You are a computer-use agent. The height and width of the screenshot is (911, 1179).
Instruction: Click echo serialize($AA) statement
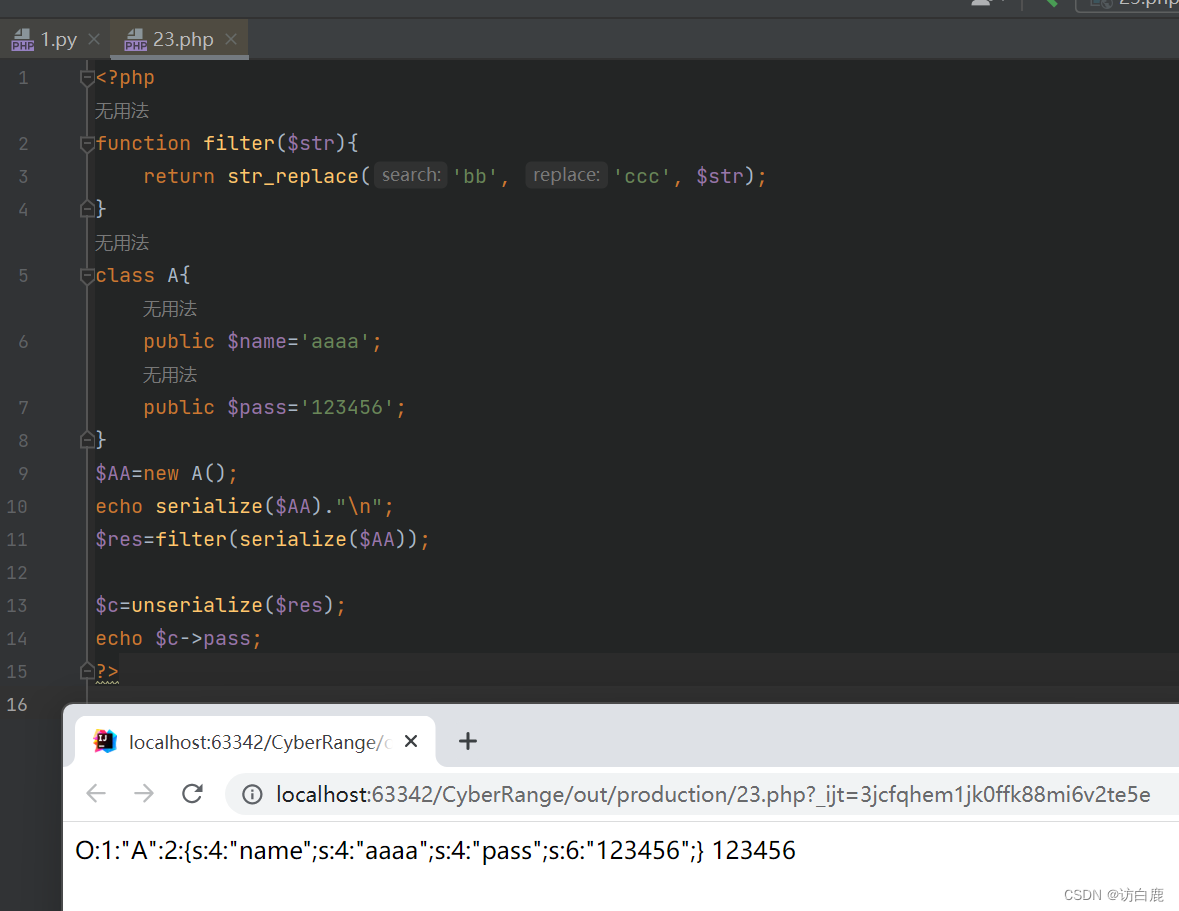244,507
